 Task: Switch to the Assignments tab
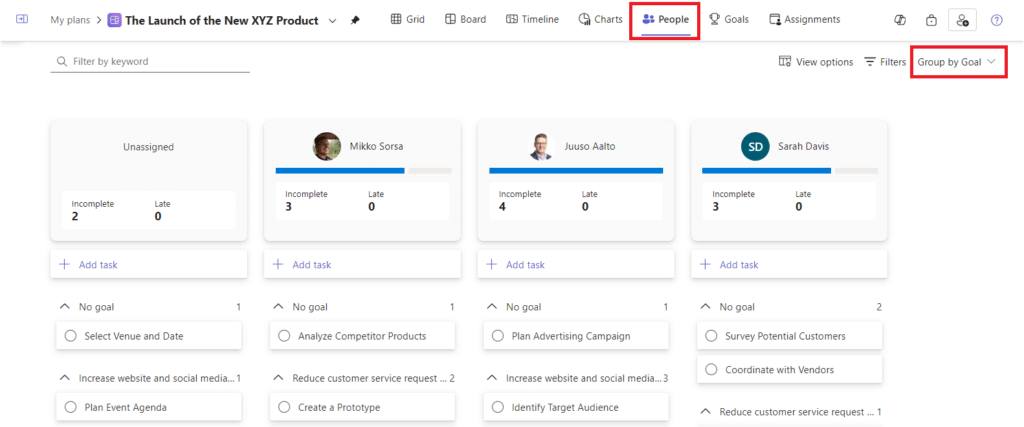tap(805, 20)
